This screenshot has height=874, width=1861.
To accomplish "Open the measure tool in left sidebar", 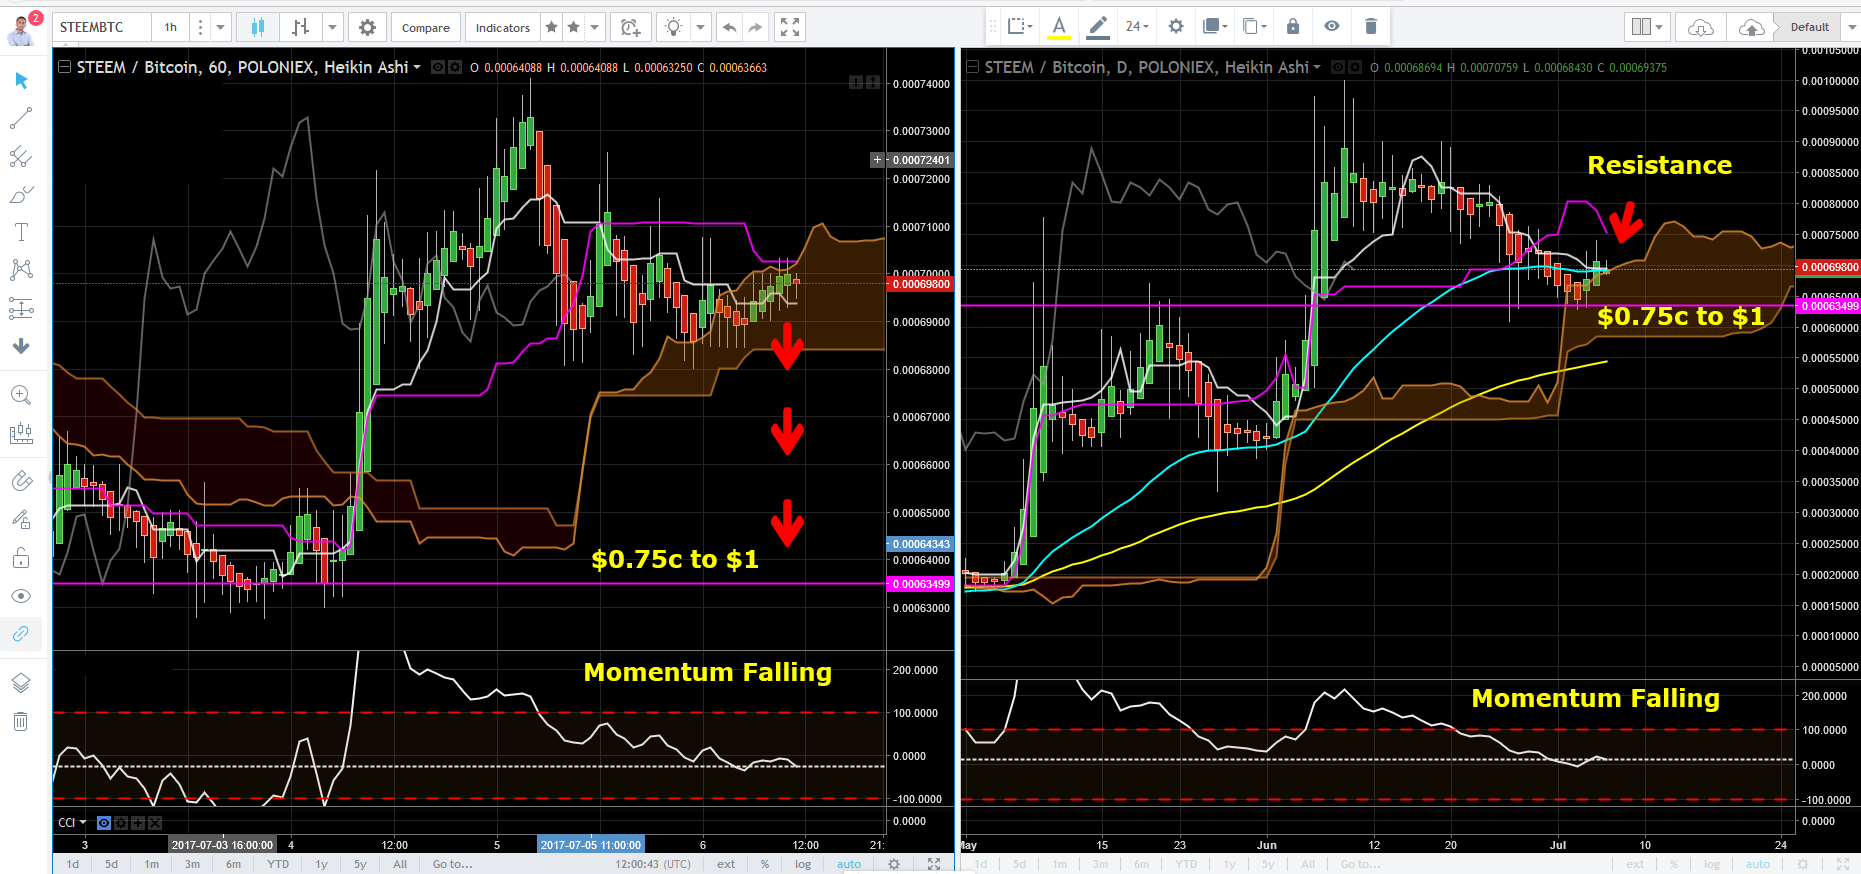I will click(x=21, y=433).
